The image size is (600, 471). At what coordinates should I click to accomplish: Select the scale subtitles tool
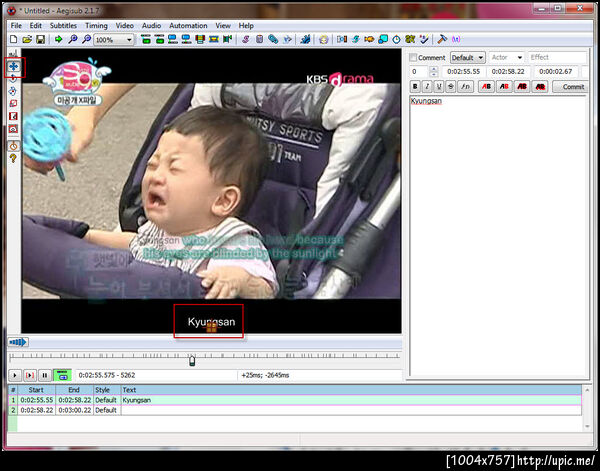(13, 104)
